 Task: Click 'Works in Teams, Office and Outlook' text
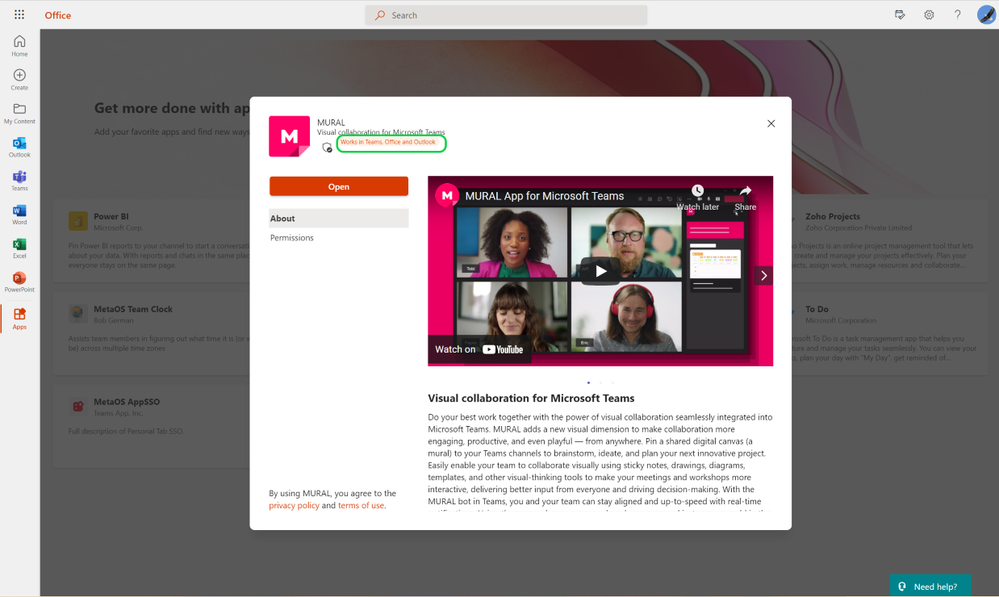tap(388, 142)
